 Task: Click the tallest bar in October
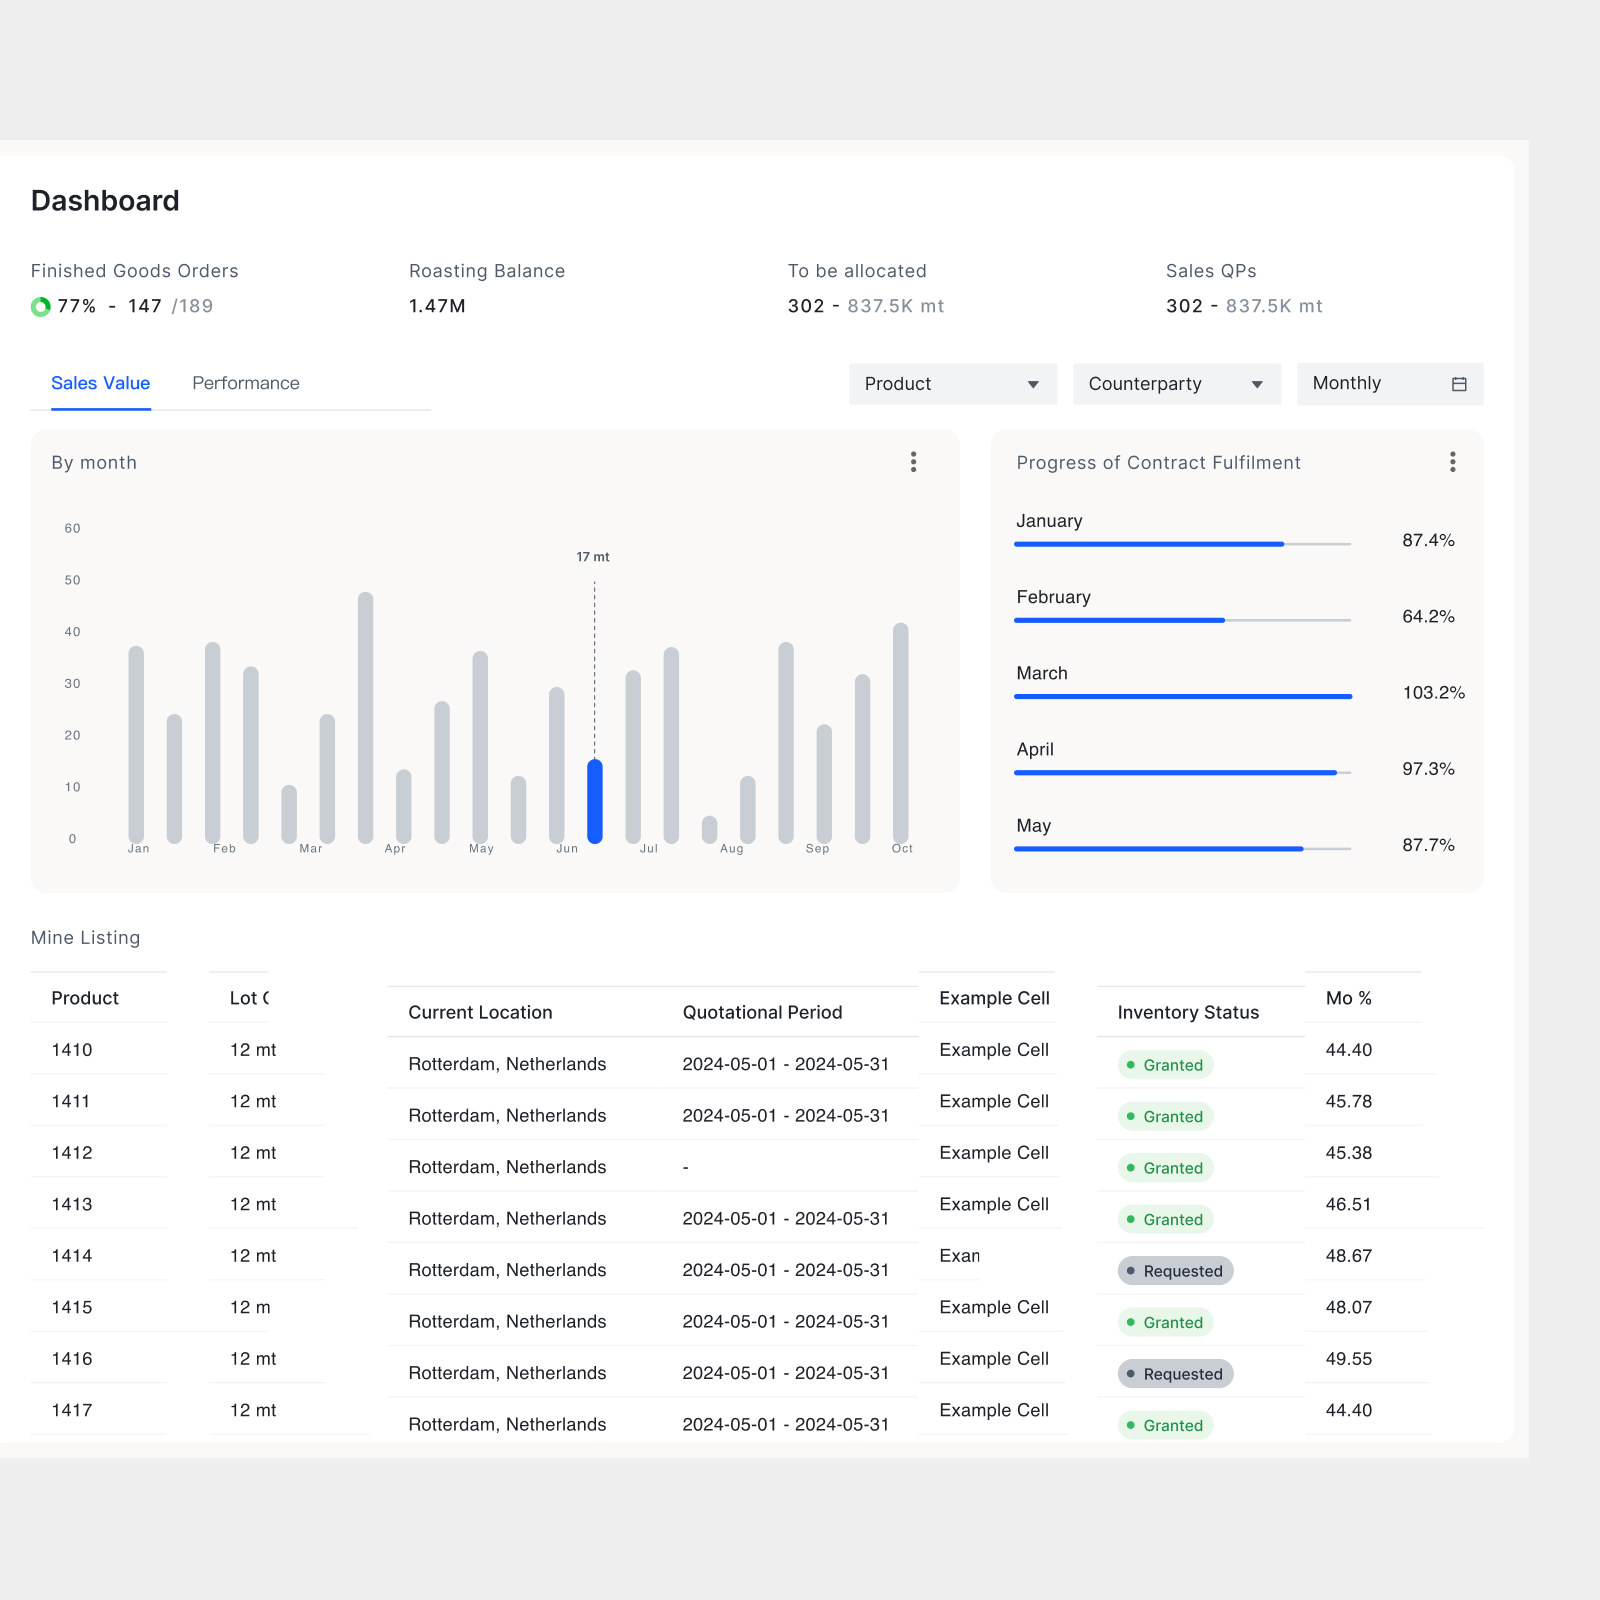click(x=901, y=730)
